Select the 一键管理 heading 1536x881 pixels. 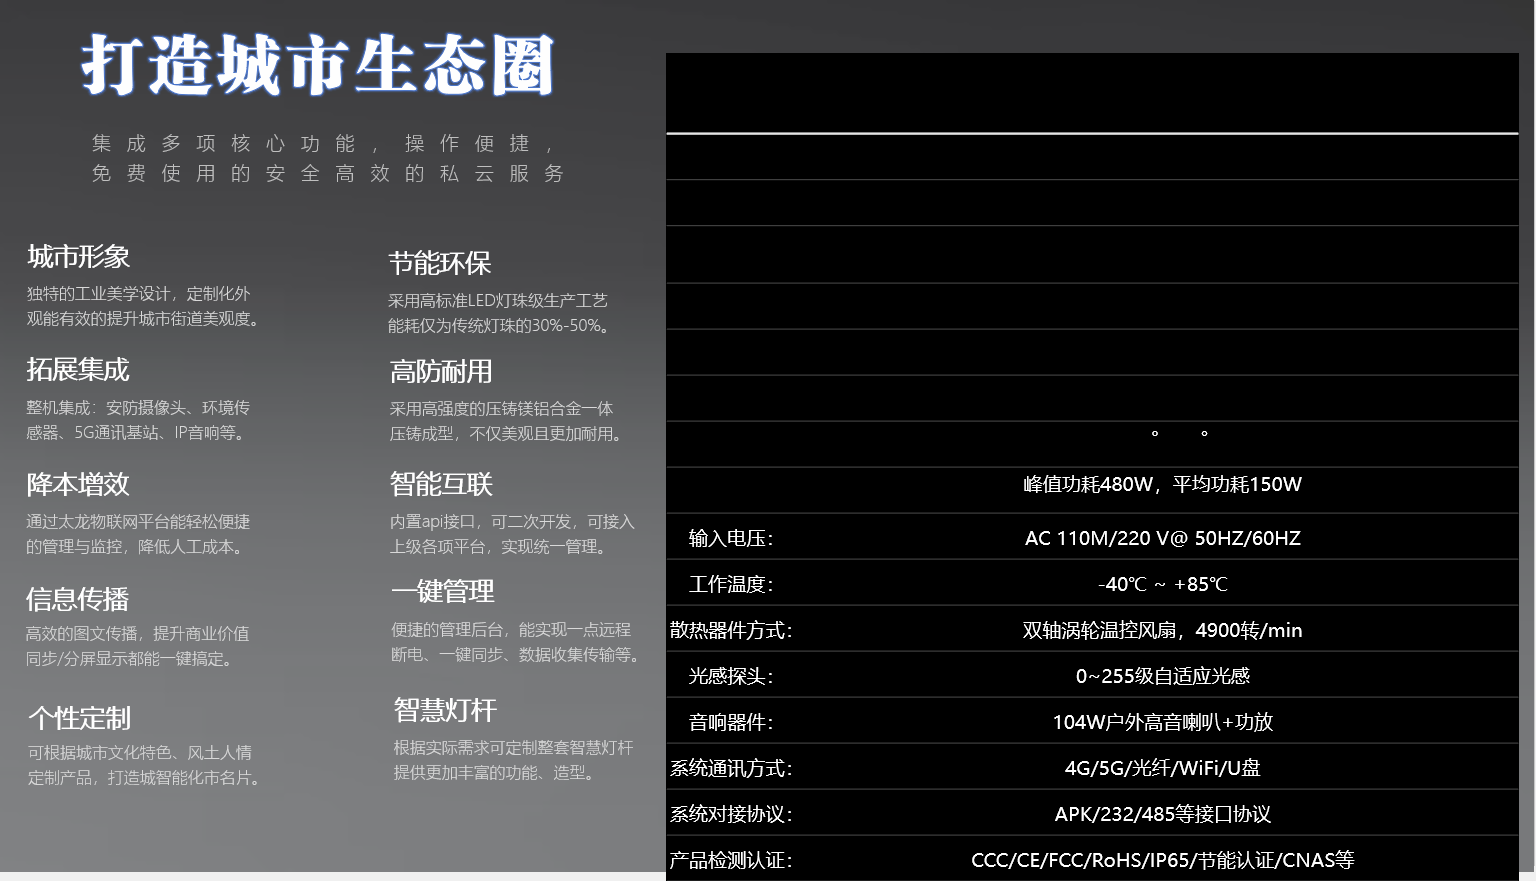pyautogui.click(x=443, y=592)
